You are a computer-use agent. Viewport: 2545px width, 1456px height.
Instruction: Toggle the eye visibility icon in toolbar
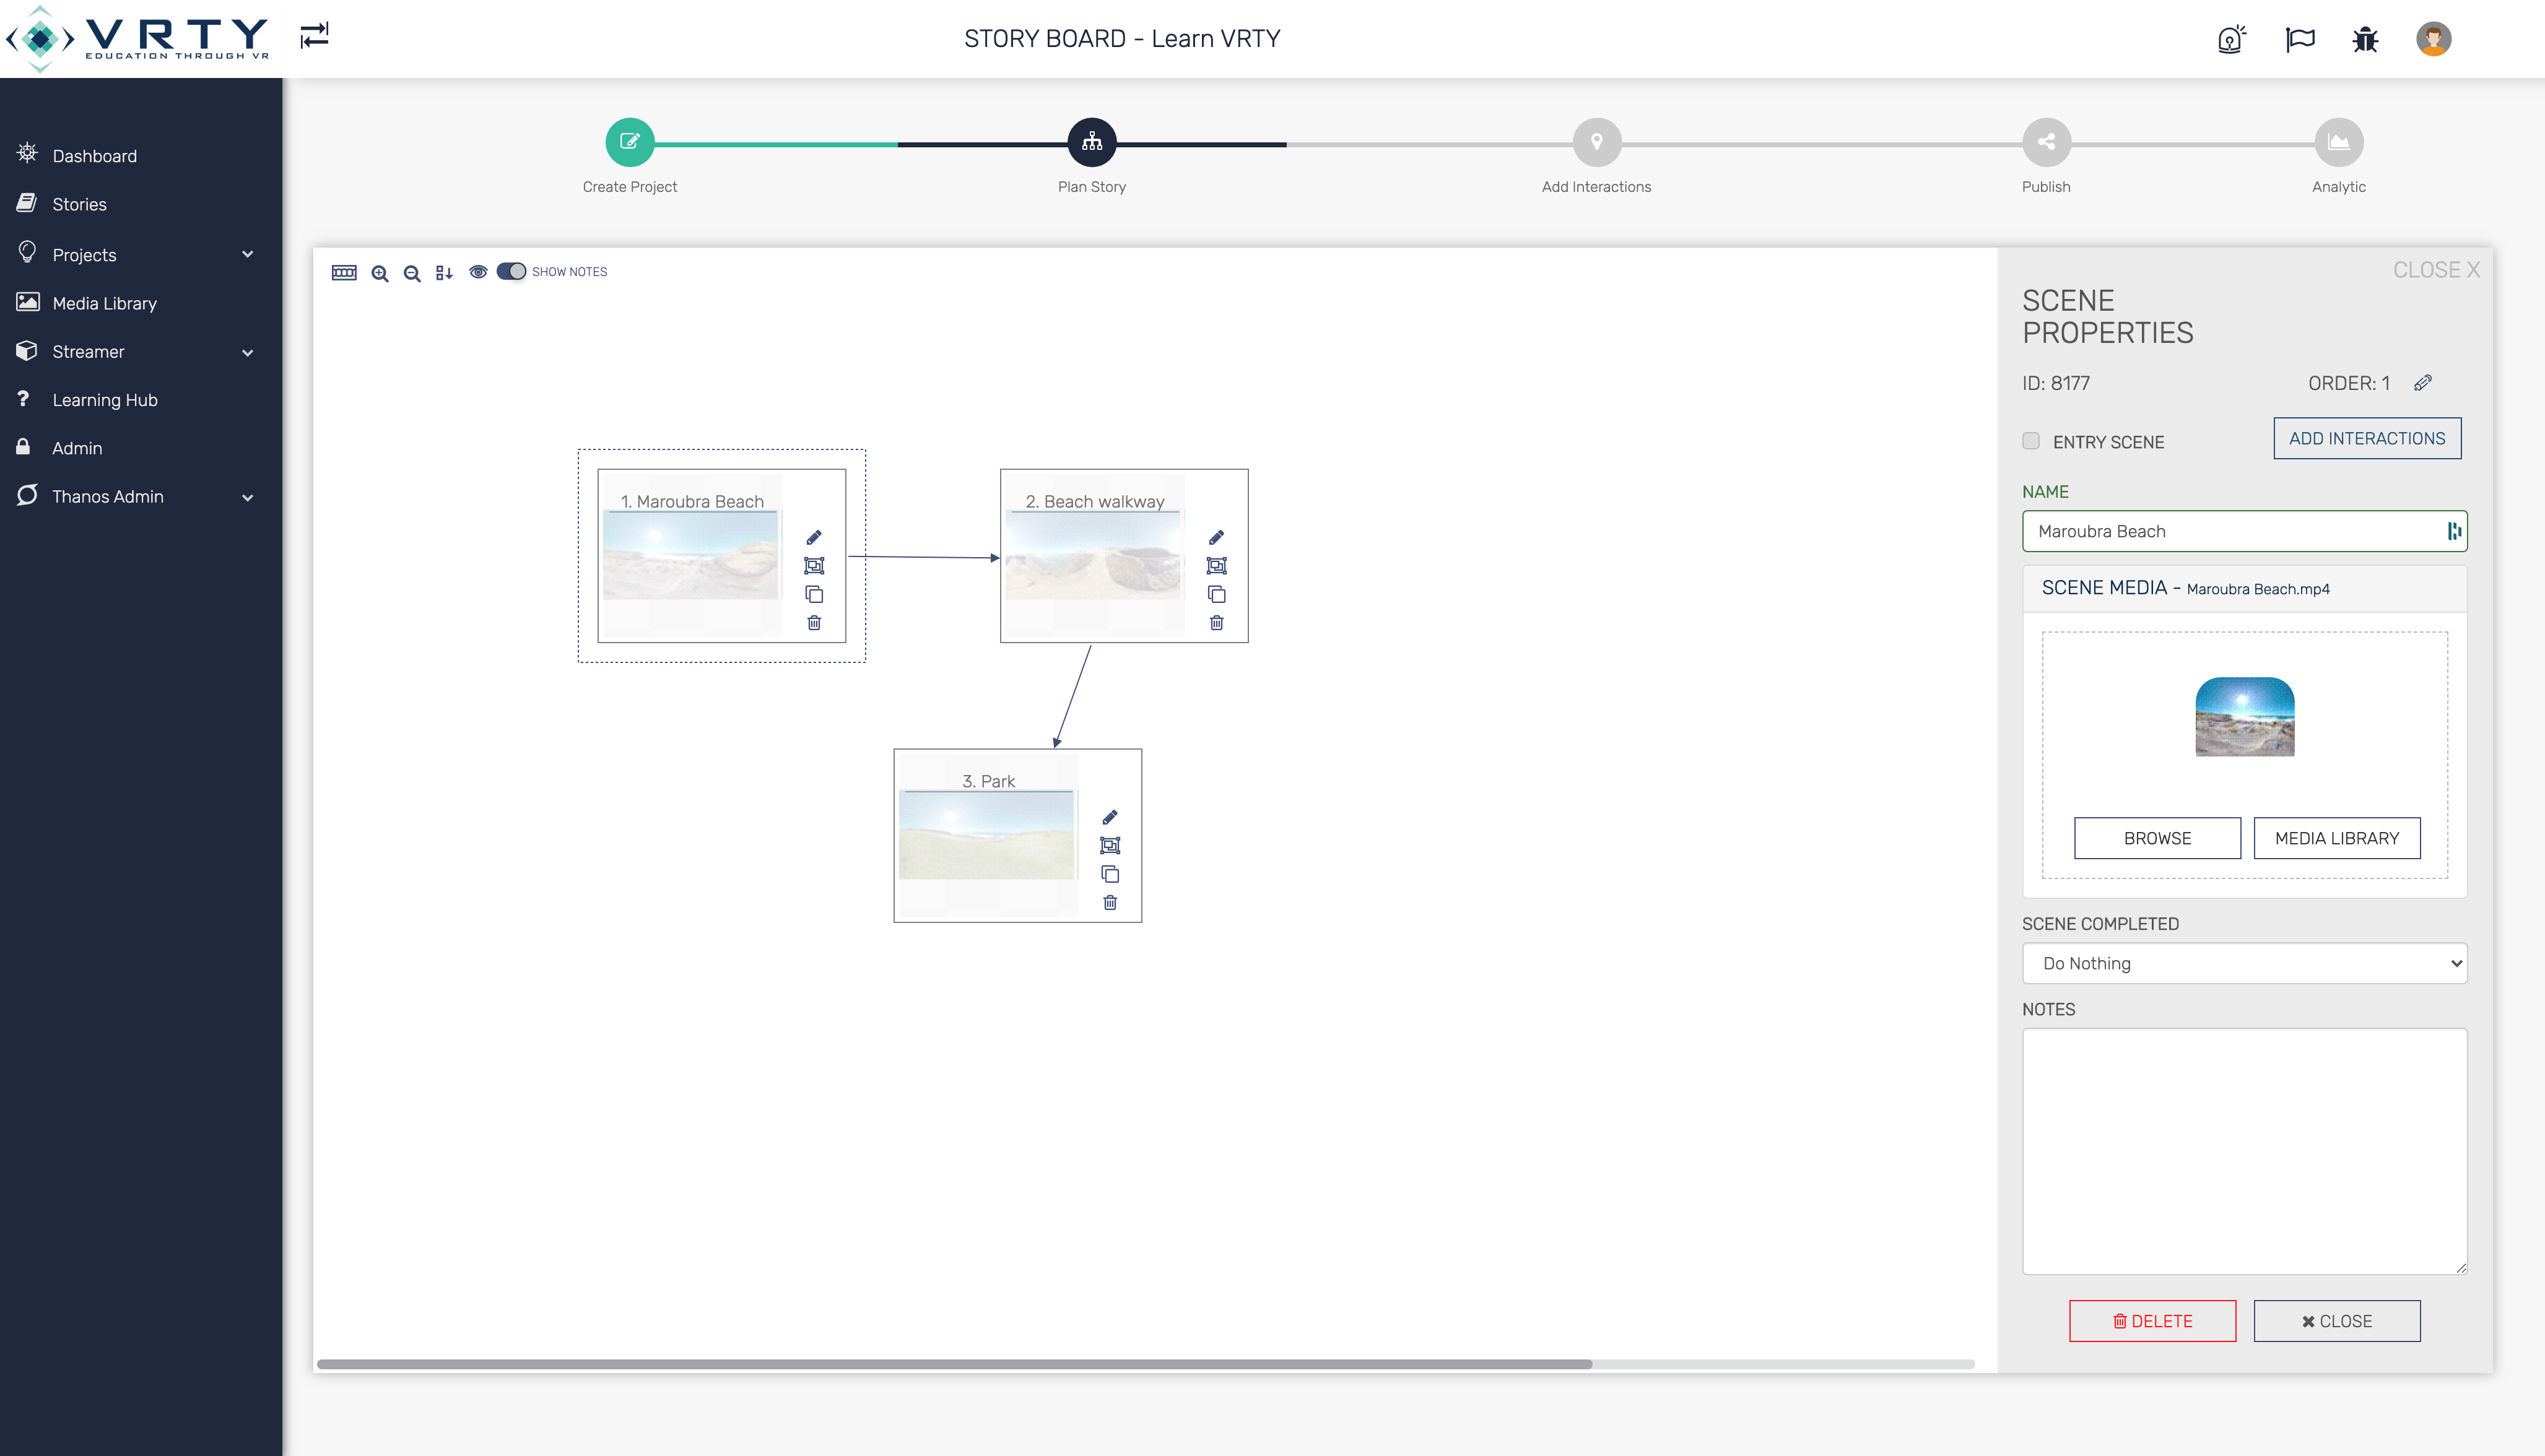click(x=478, y=272)
